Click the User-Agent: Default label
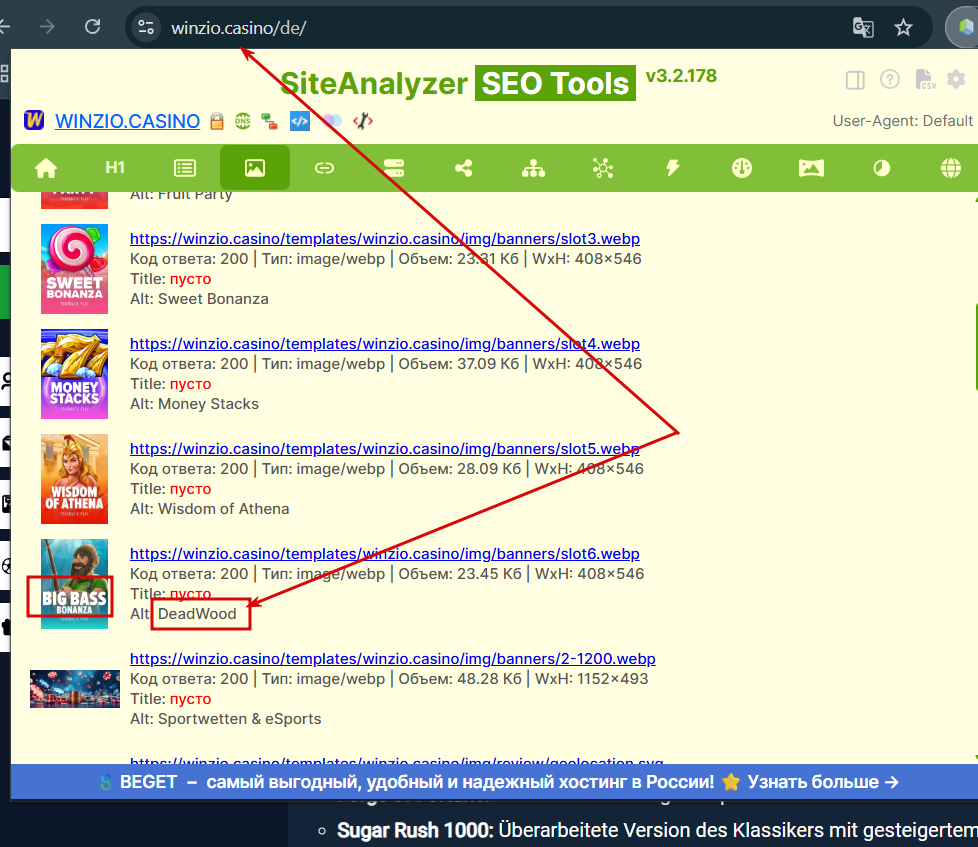 coord(903,121)
